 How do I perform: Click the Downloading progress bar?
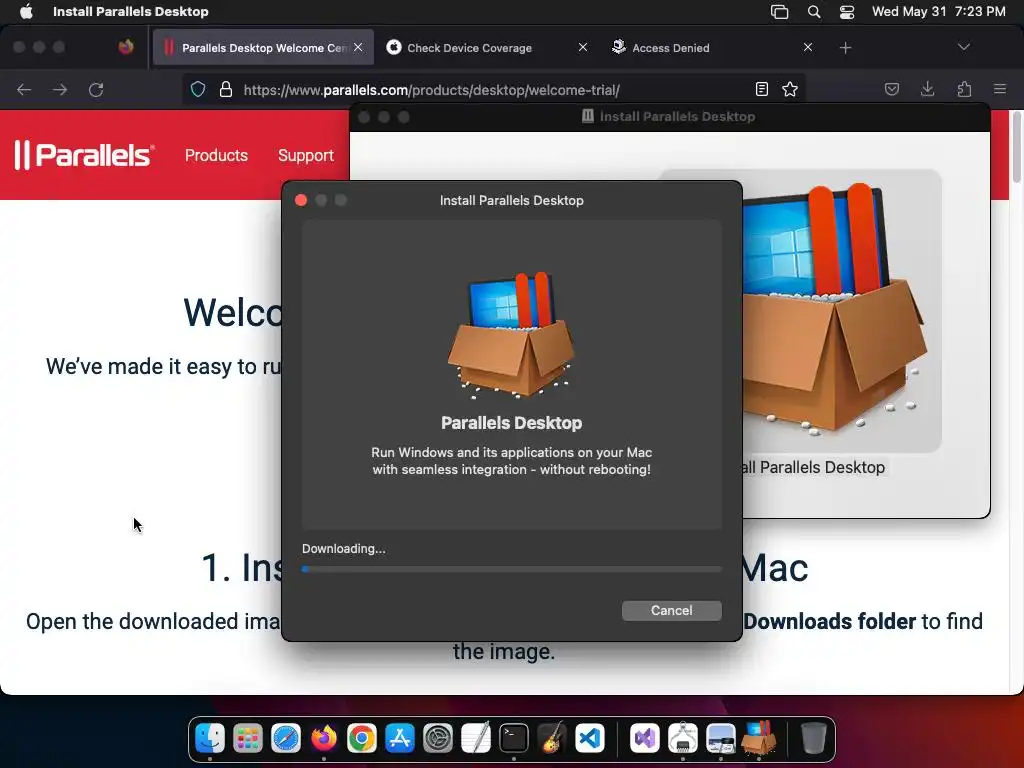[511, 569]
